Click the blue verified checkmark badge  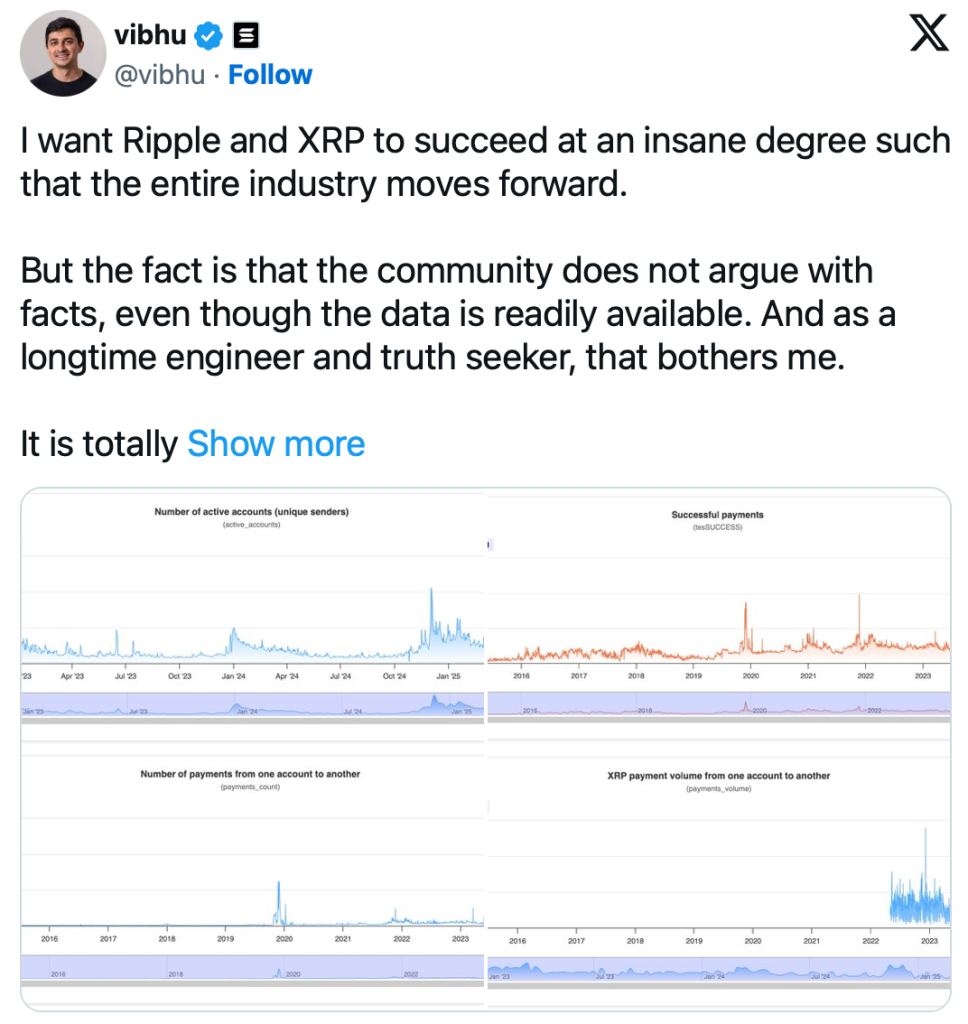pos(208,37)
